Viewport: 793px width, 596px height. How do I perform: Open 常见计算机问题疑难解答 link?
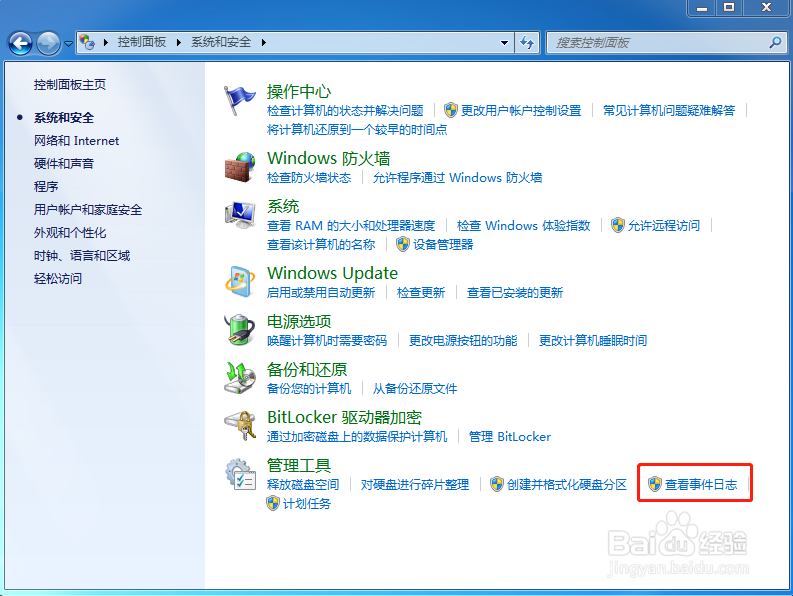[669, 110]
